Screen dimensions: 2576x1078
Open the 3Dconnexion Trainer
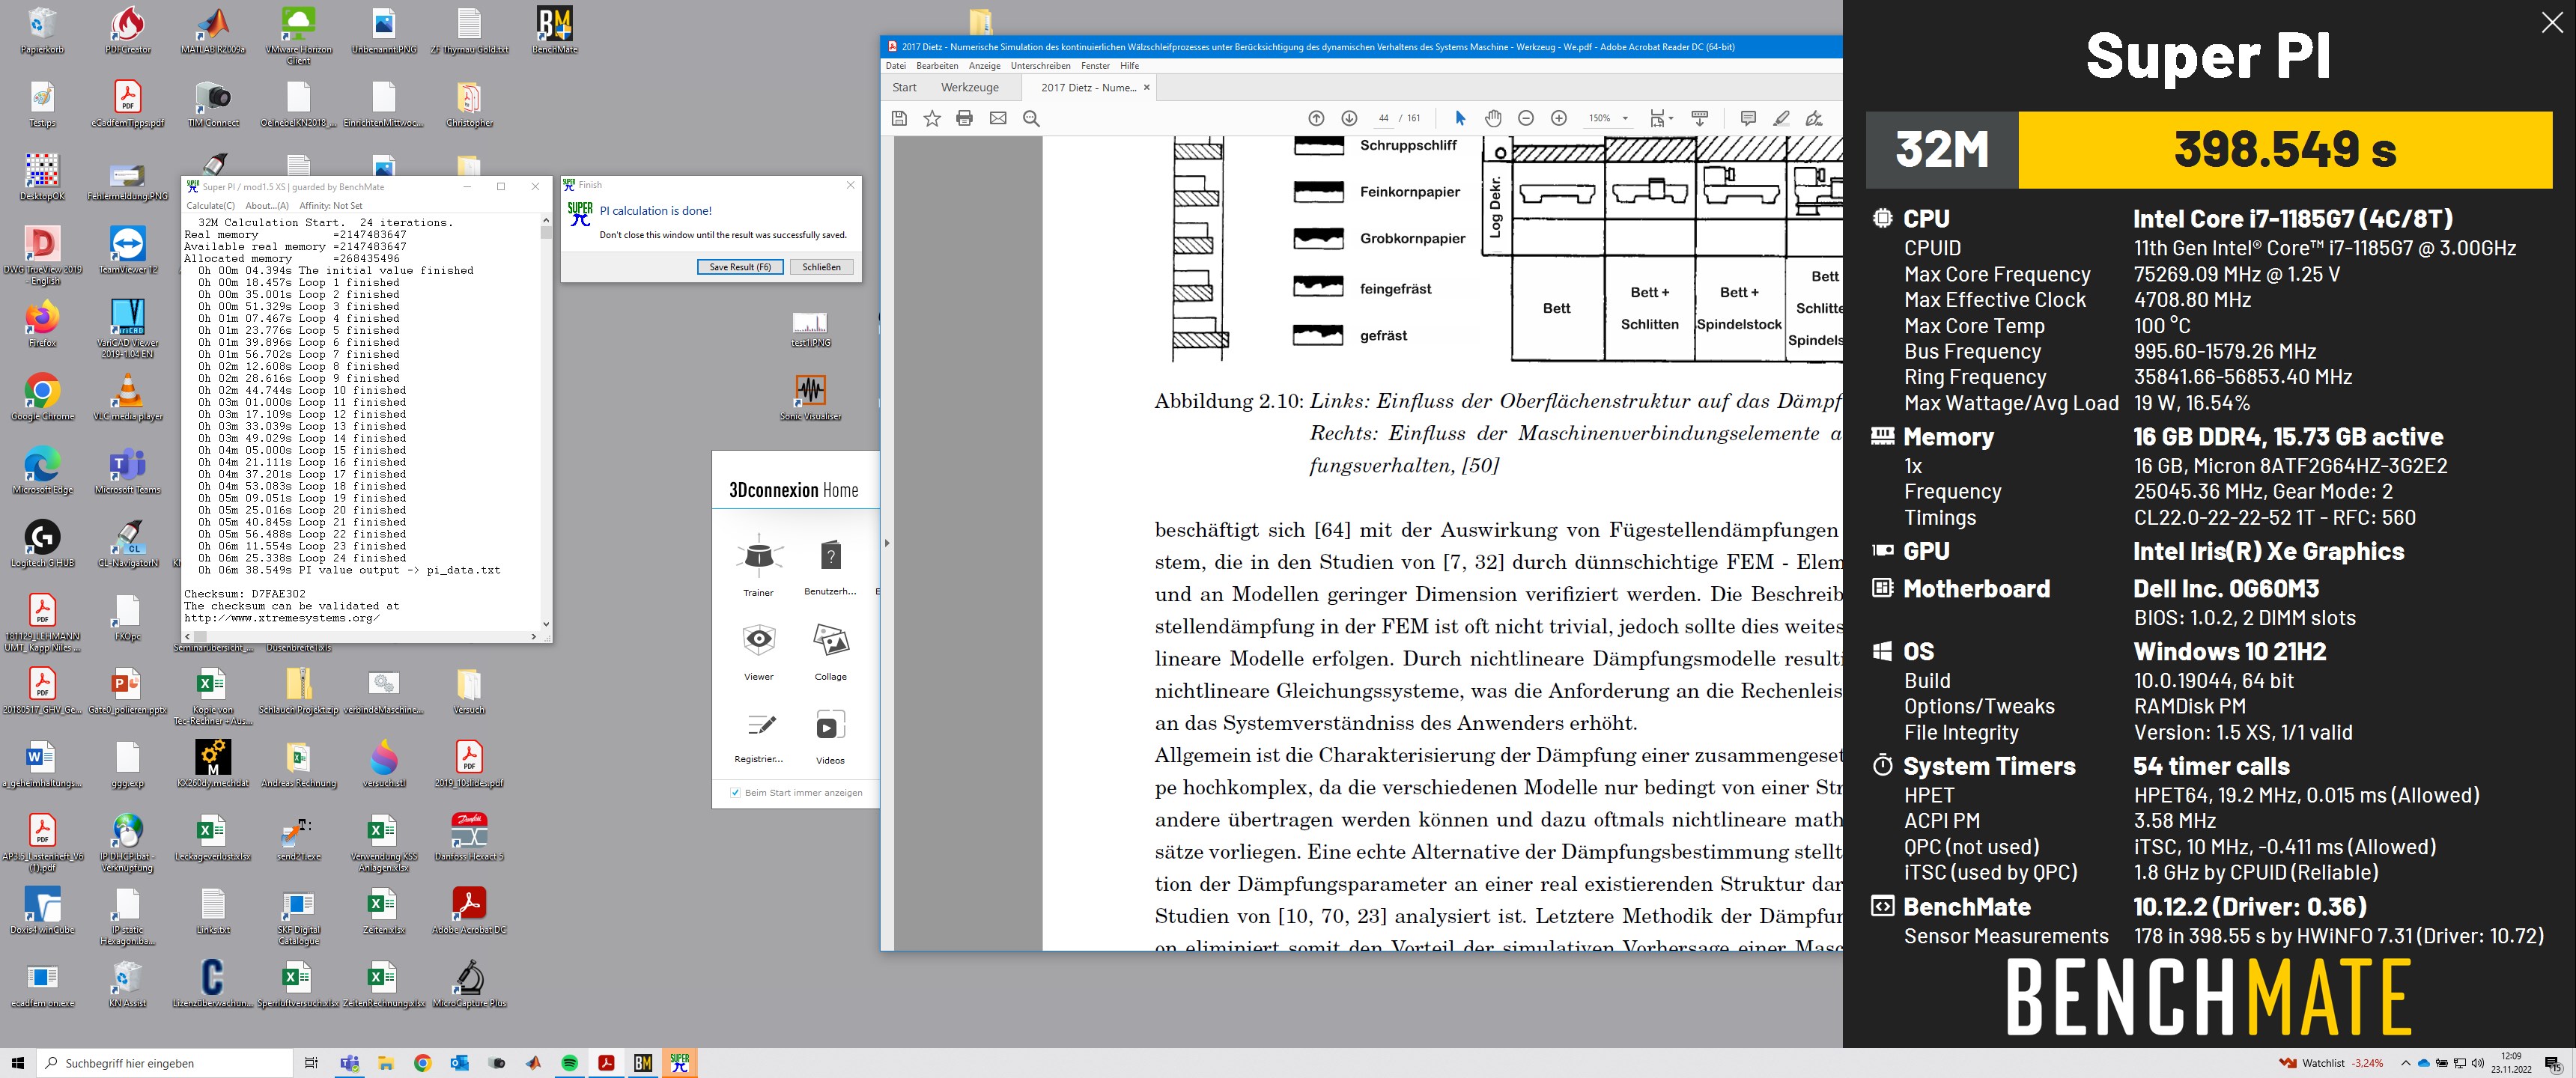click(x=758, y=565)
